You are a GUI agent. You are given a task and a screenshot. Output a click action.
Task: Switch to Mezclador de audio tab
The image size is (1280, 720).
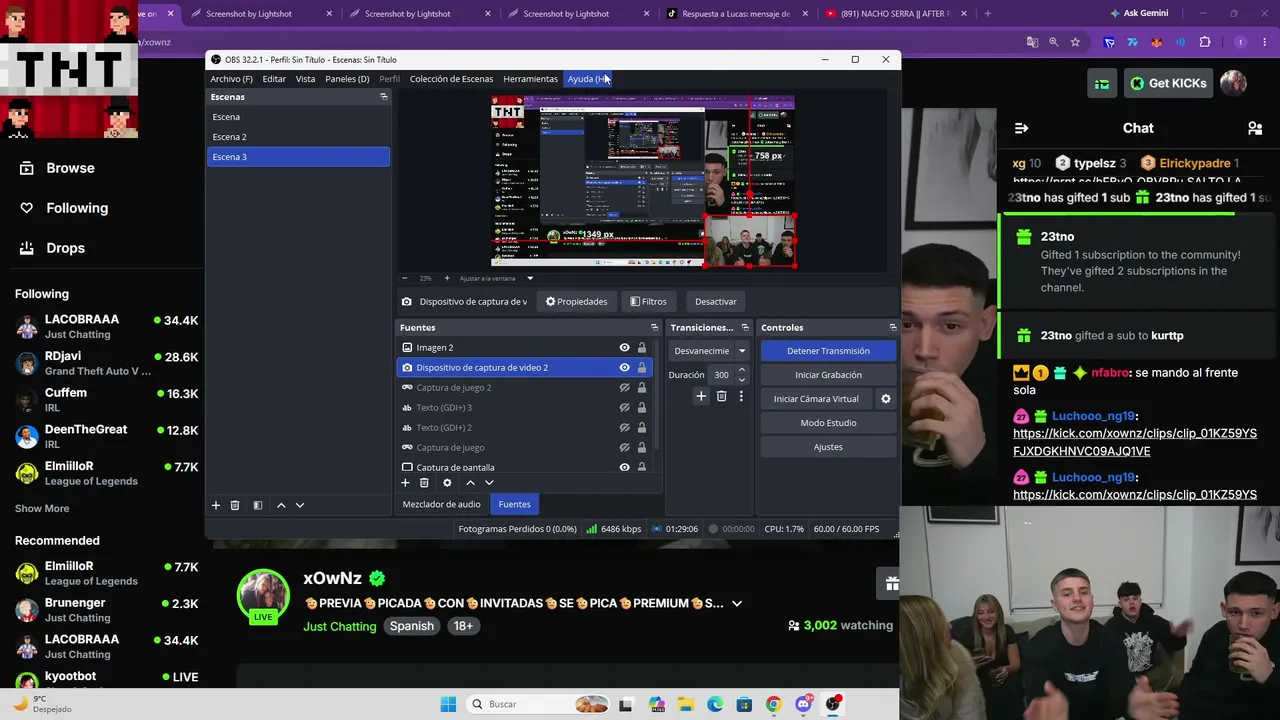[441, 504]
